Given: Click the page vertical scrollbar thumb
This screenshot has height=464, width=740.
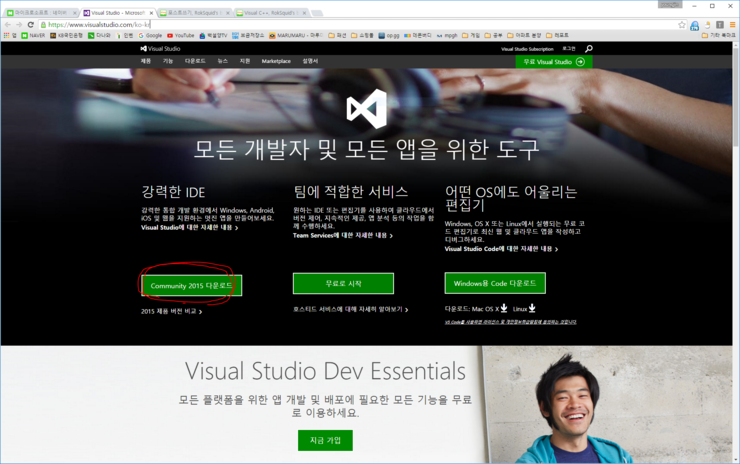Looking at the screenshot, I should point(736,97).
